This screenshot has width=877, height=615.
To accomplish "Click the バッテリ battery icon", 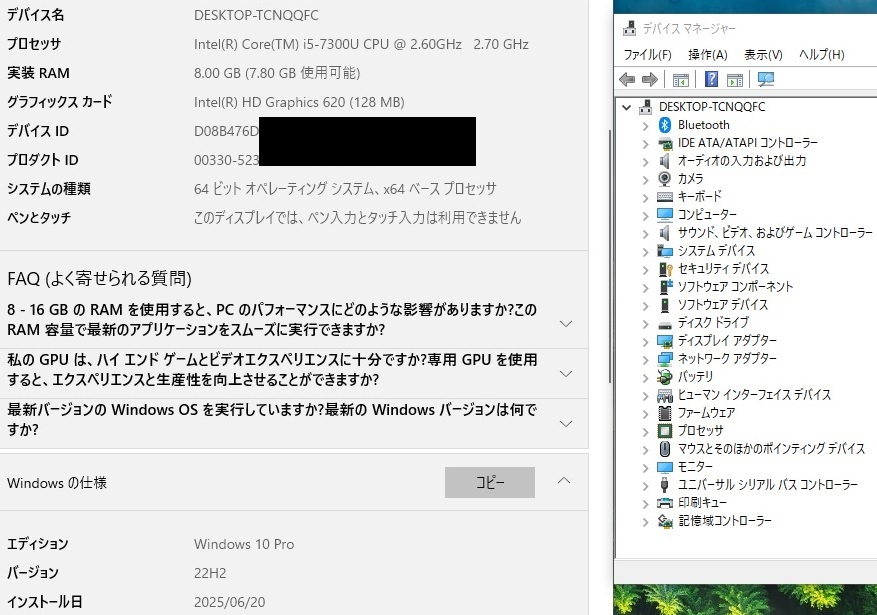I will point(664,377).
